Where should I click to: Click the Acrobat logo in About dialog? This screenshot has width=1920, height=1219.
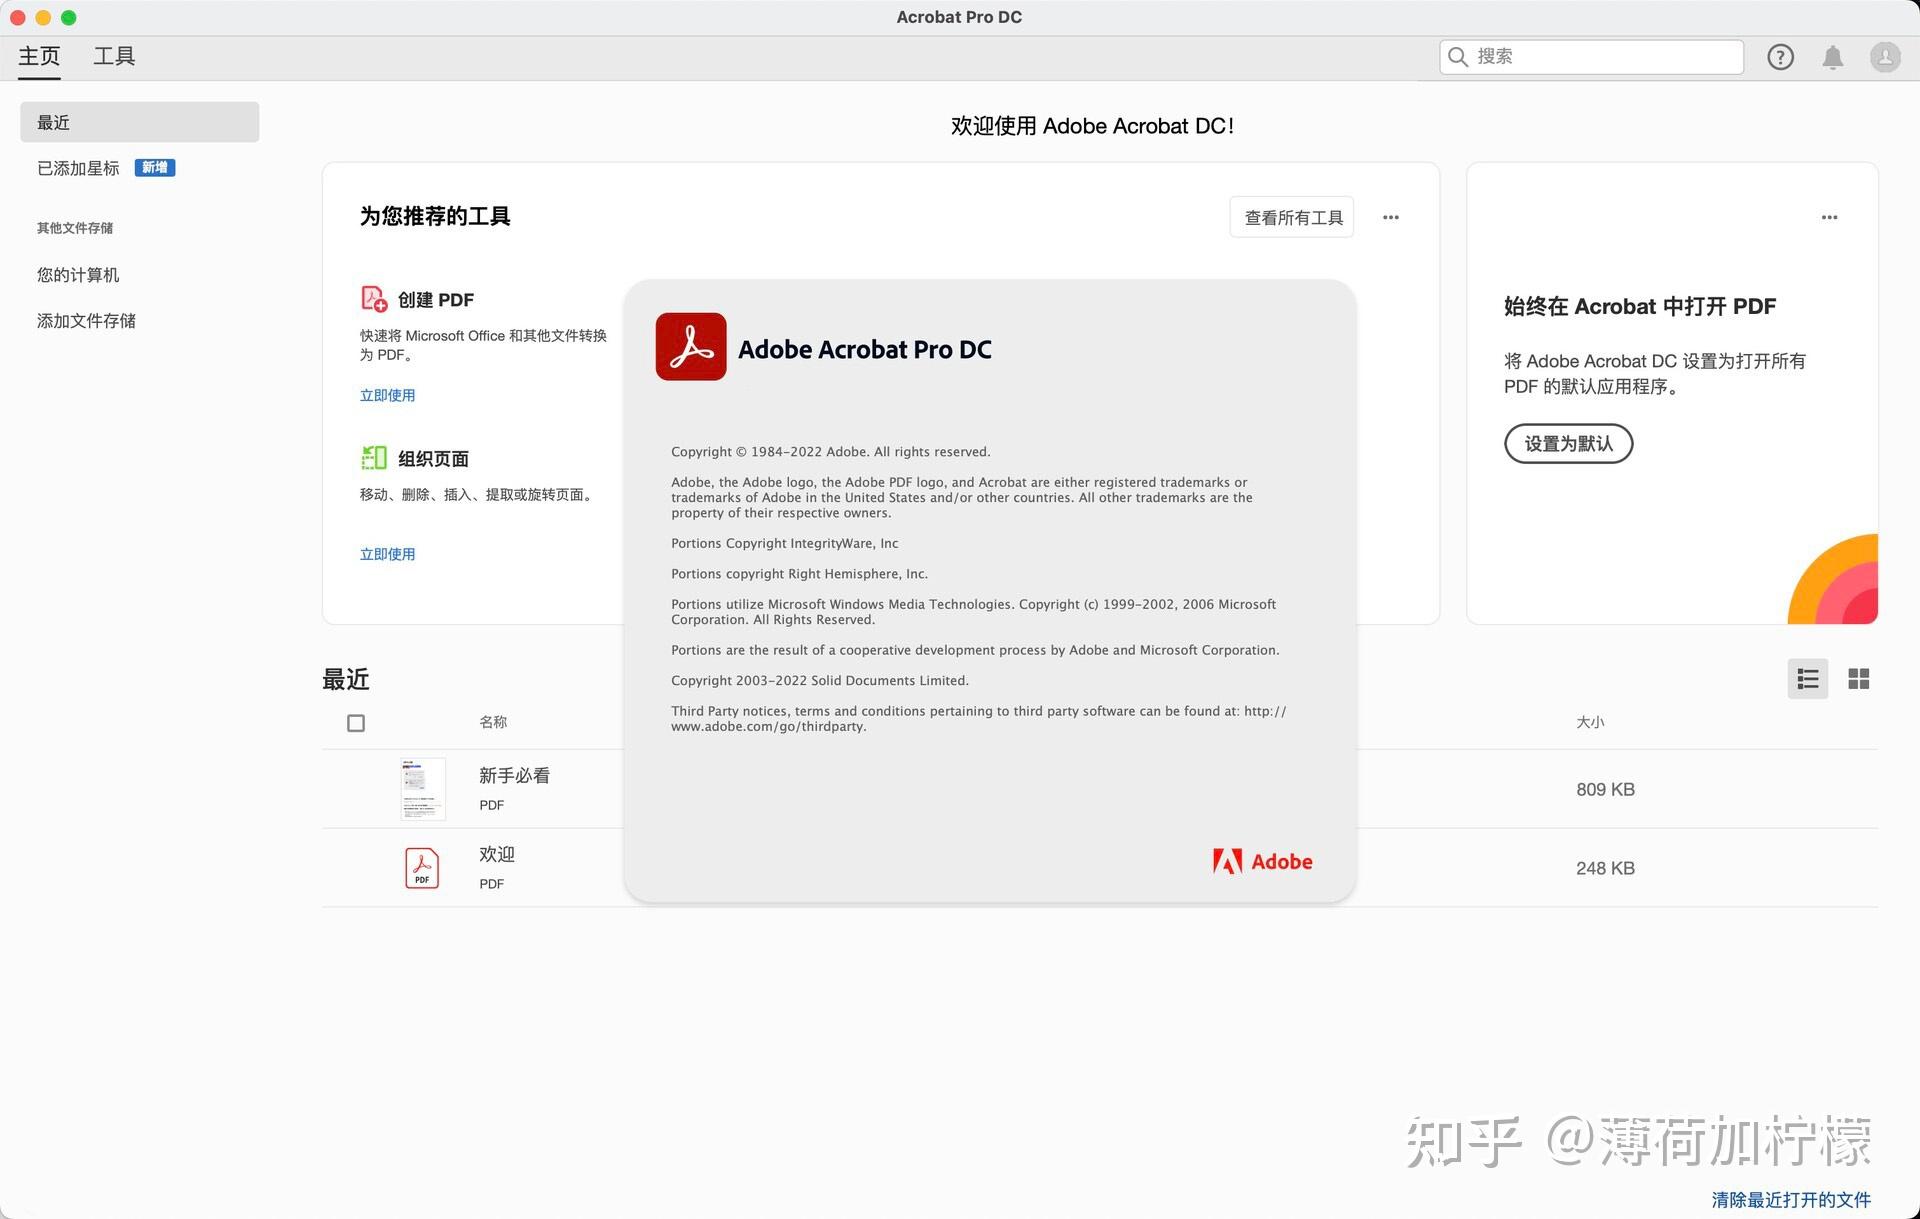coord(691,347)
